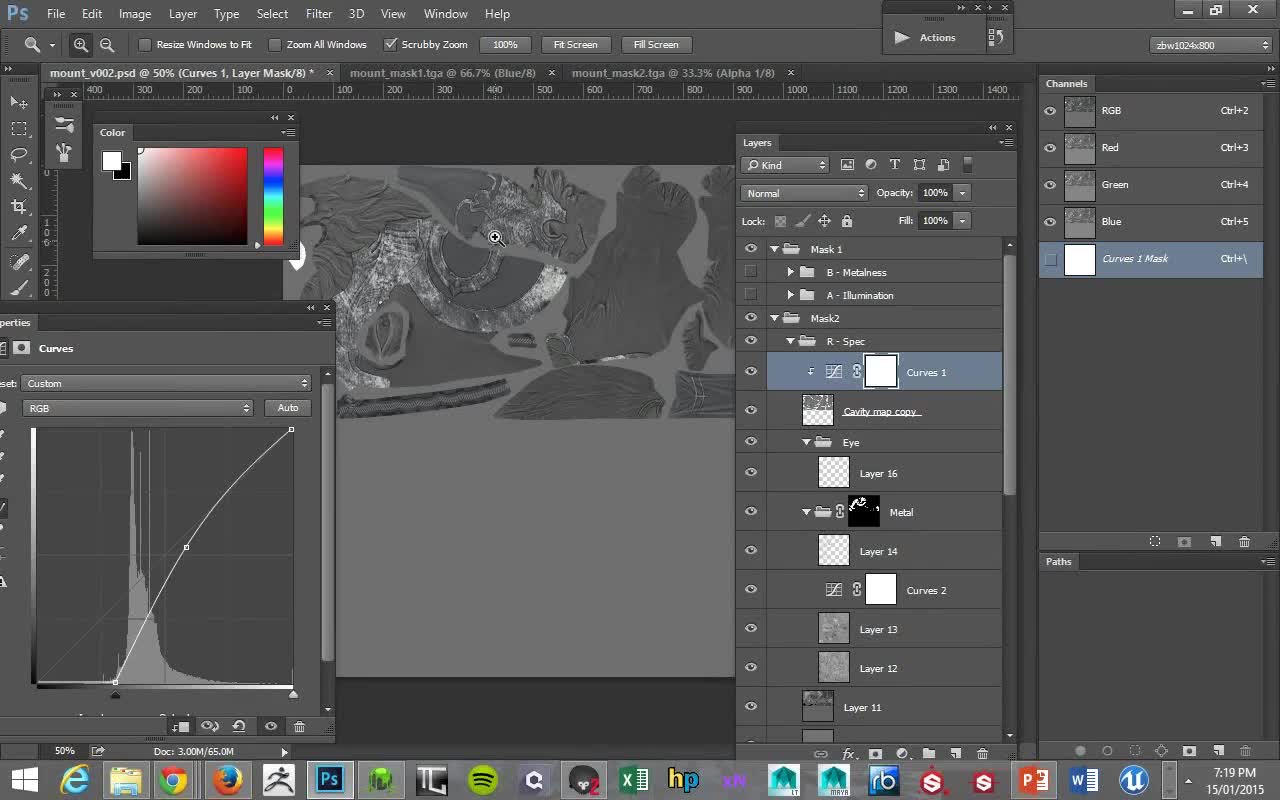The height and width of the screenshot is (800, 1280).
Task: Toggle Red channel visibility
Action: click(1050, 147)
